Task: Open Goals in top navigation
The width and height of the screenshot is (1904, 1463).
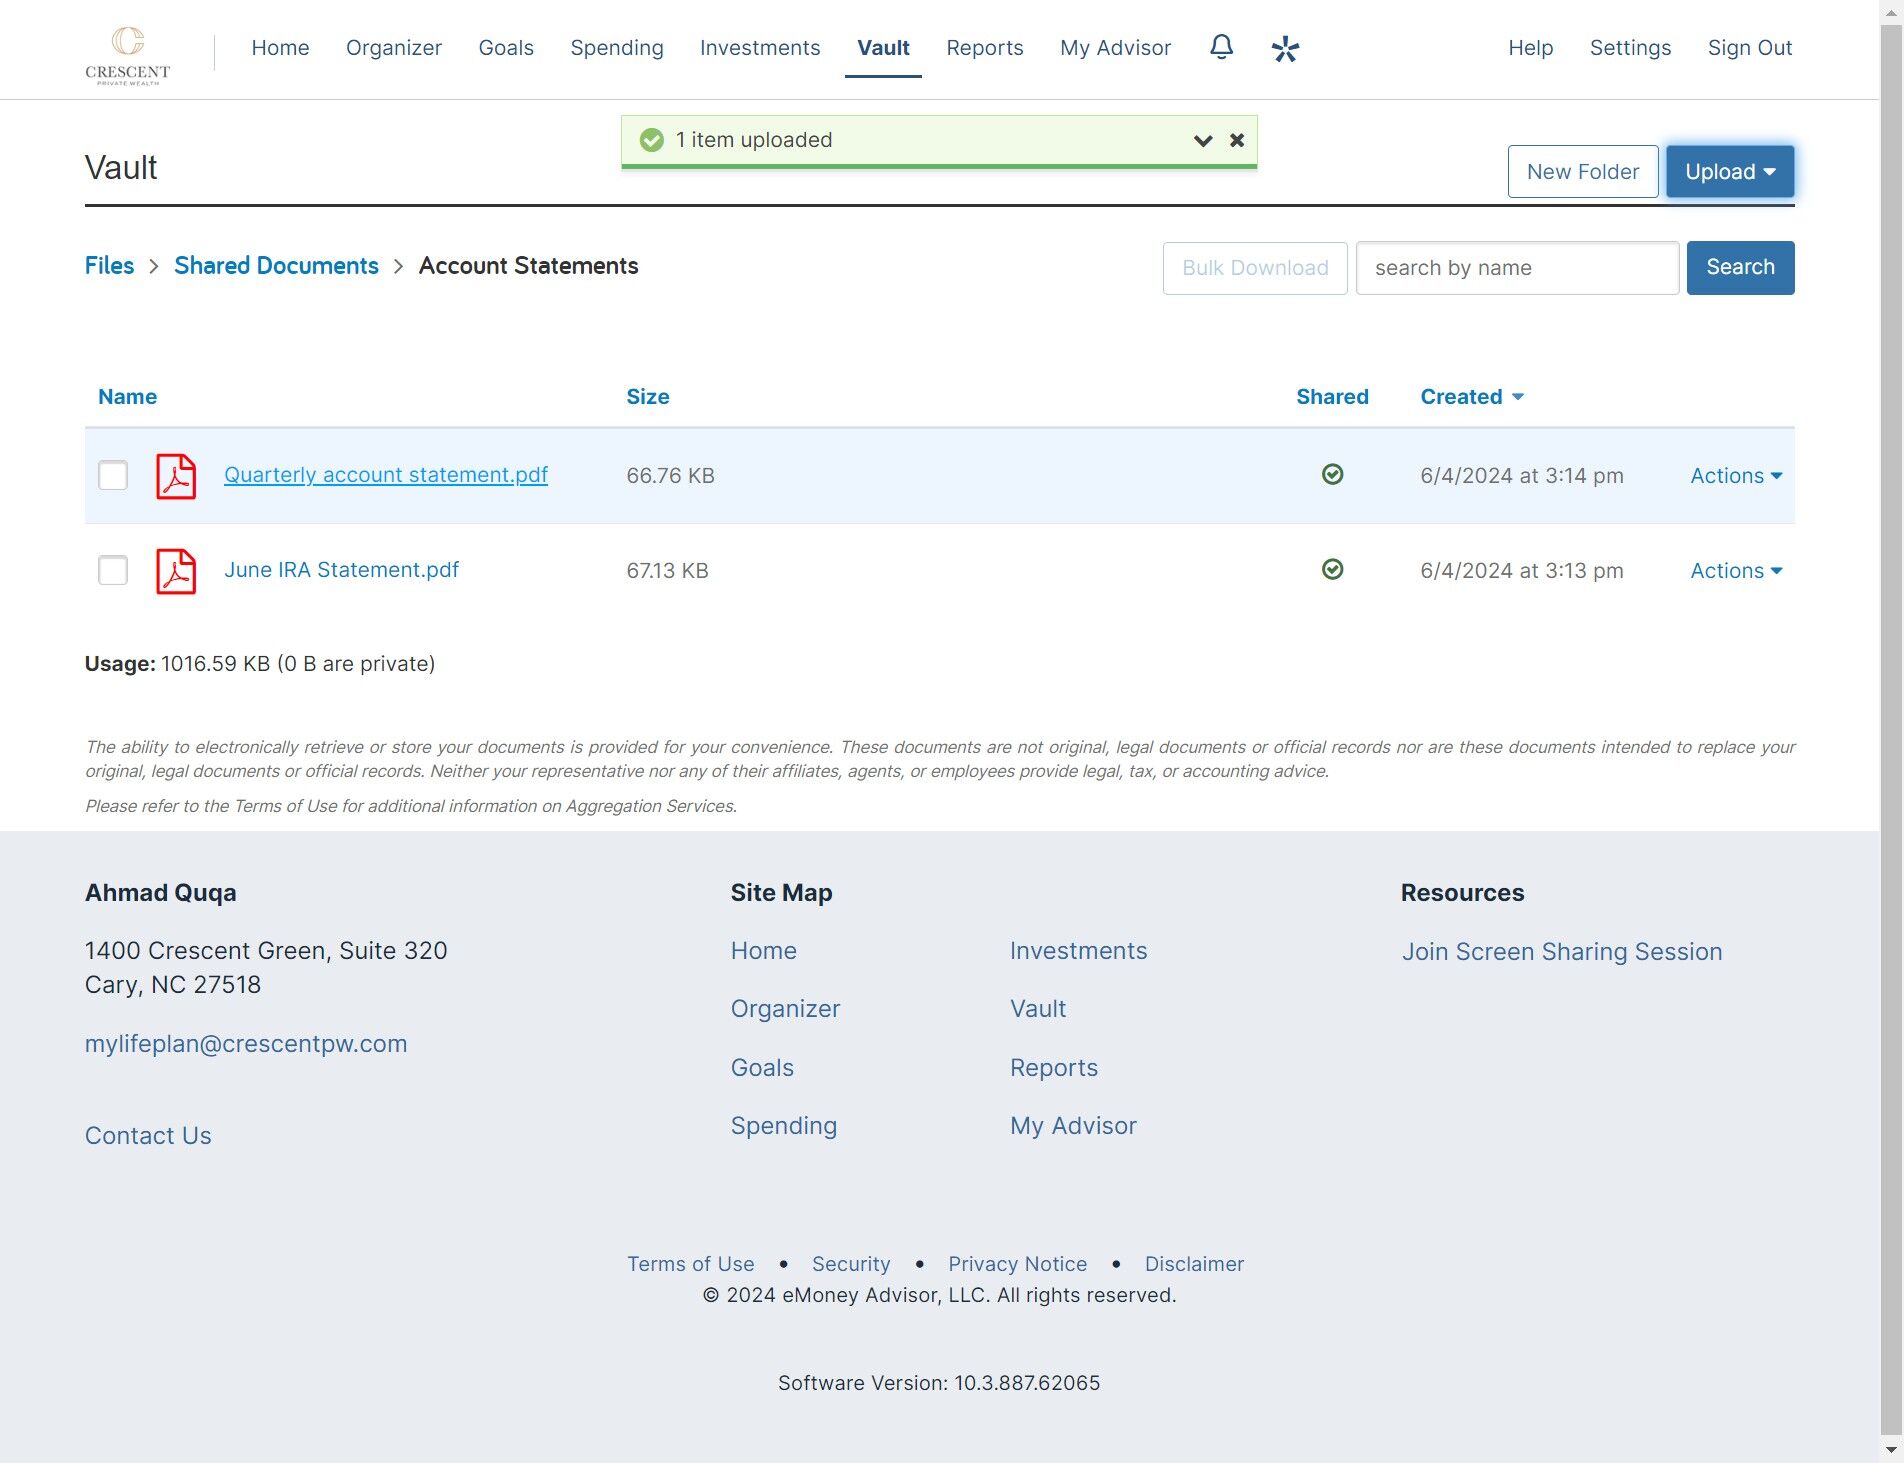Action: click(506, 48)
